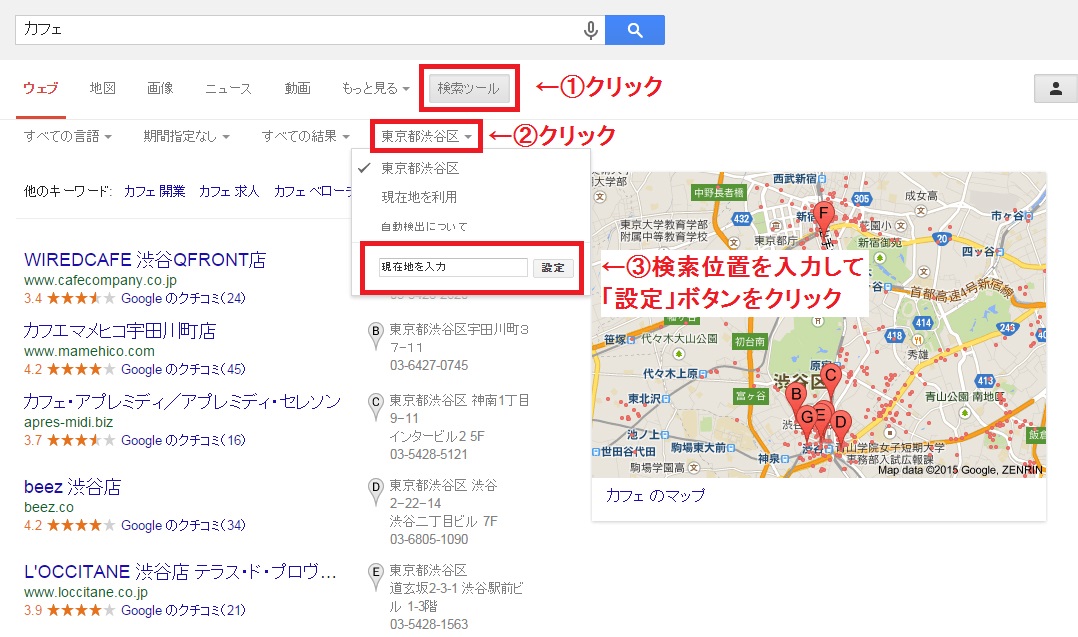Click the B marker beside 宇田川町 address
Viewport: 1078px width, 637px height.
click(x=375, y=335)
